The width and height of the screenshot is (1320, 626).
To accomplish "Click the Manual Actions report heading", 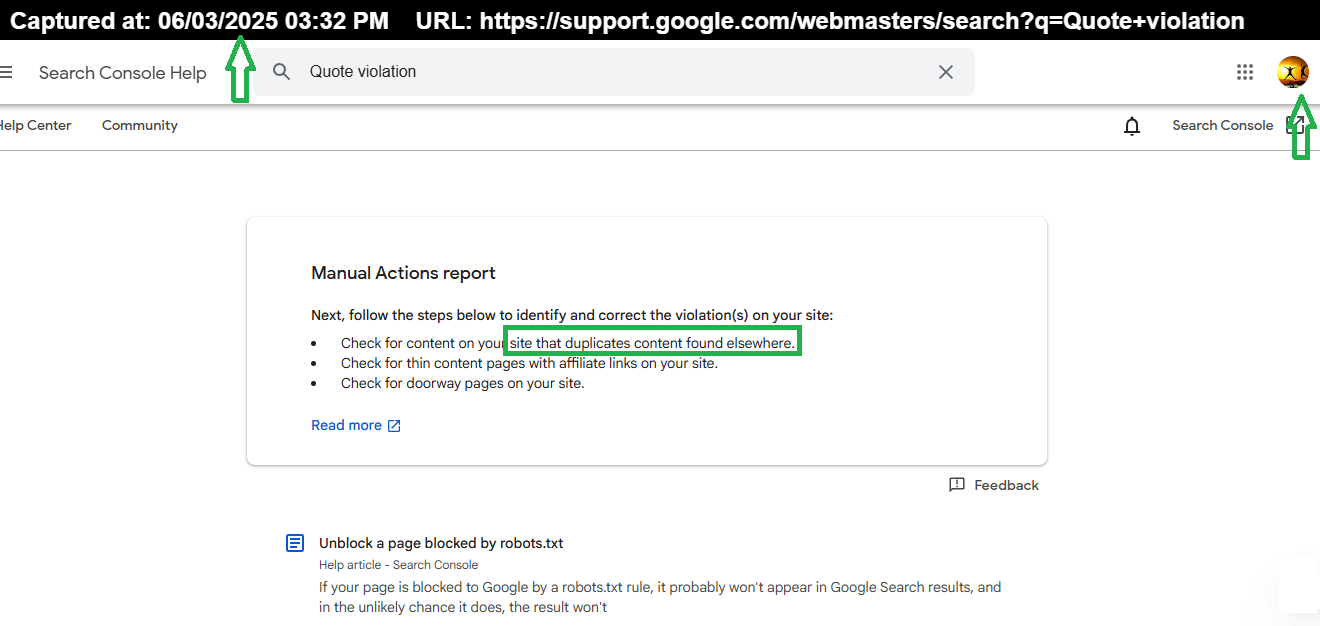I will pos(403,273).
